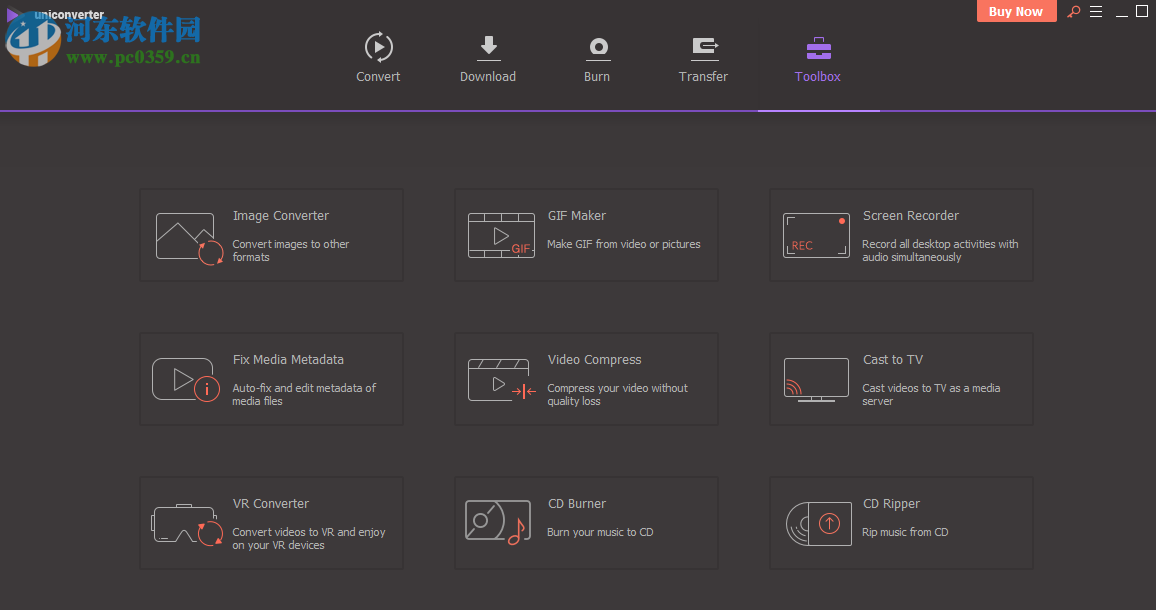Open the GIF Maker tool icon
Viewport: 1156px width, 610px height.
(500, 235)
